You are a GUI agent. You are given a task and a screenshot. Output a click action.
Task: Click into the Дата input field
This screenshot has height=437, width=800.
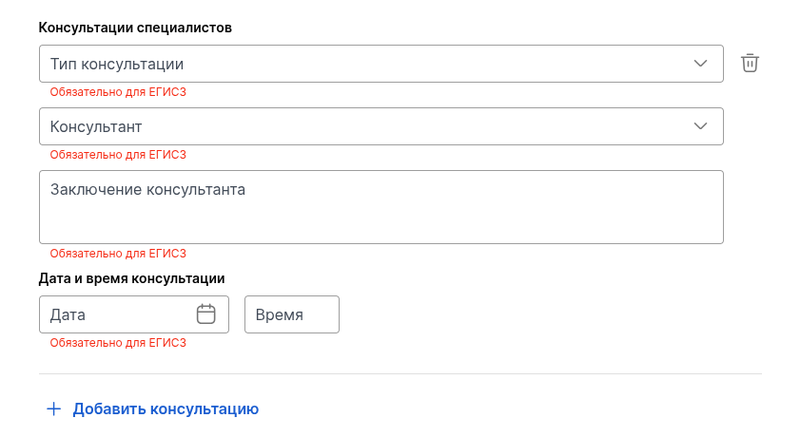click(x=134, y=315)
